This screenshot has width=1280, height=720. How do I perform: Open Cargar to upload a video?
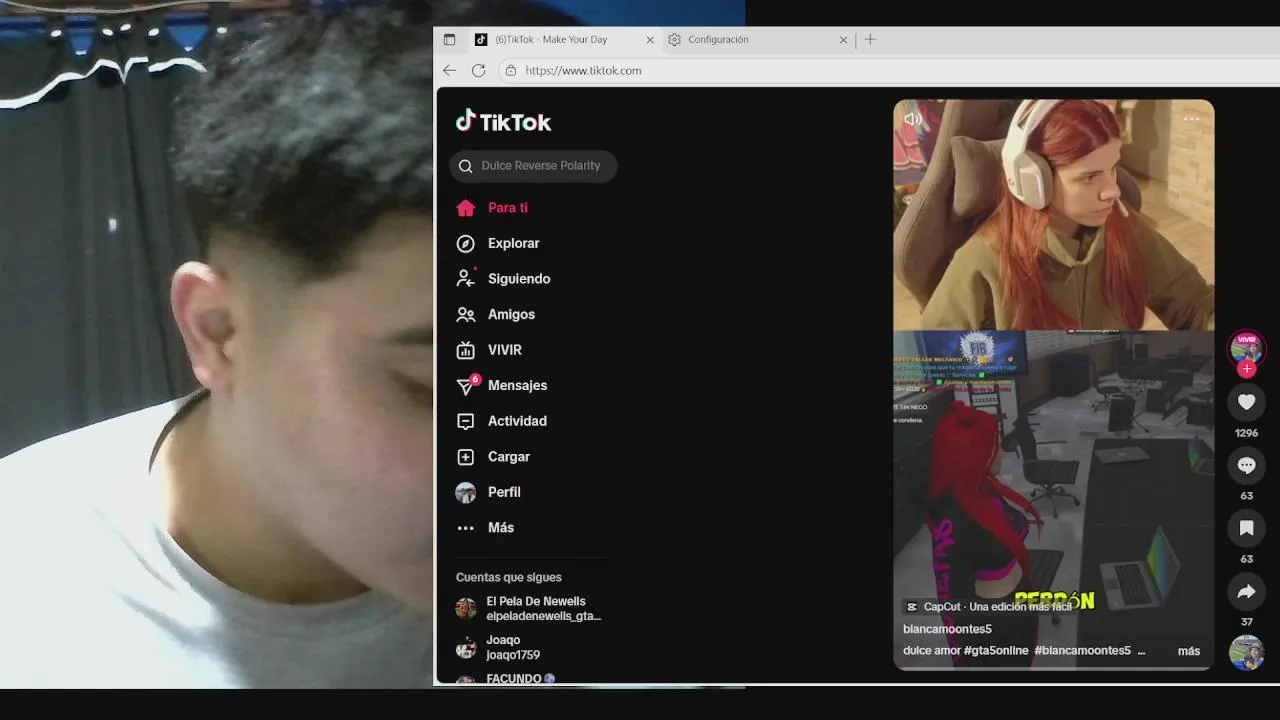[493, 456]
